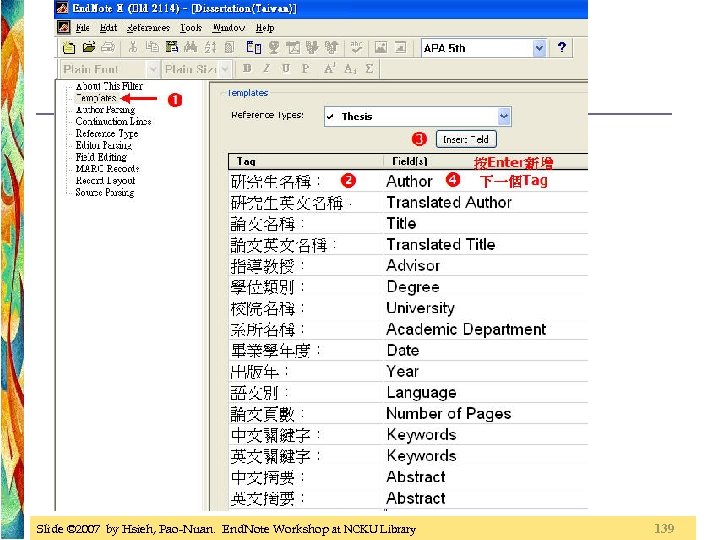Click the Field(s) column header

(x=486, y=161)
